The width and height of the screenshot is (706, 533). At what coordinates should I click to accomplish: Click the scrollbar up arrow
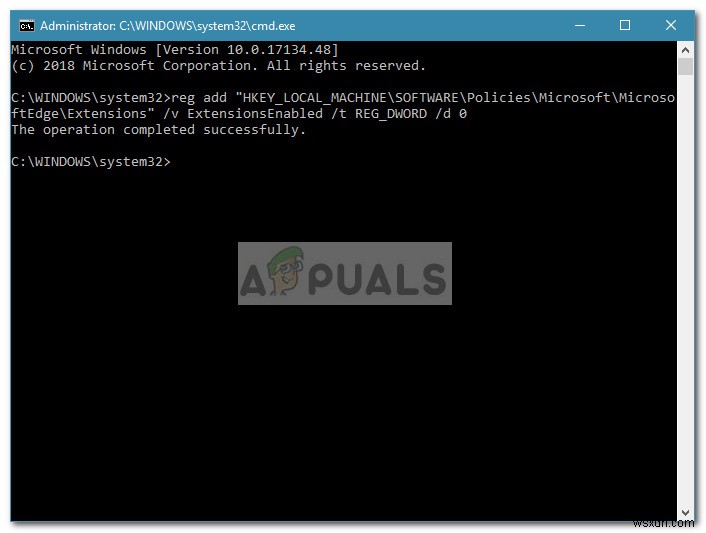pos(685,50)
